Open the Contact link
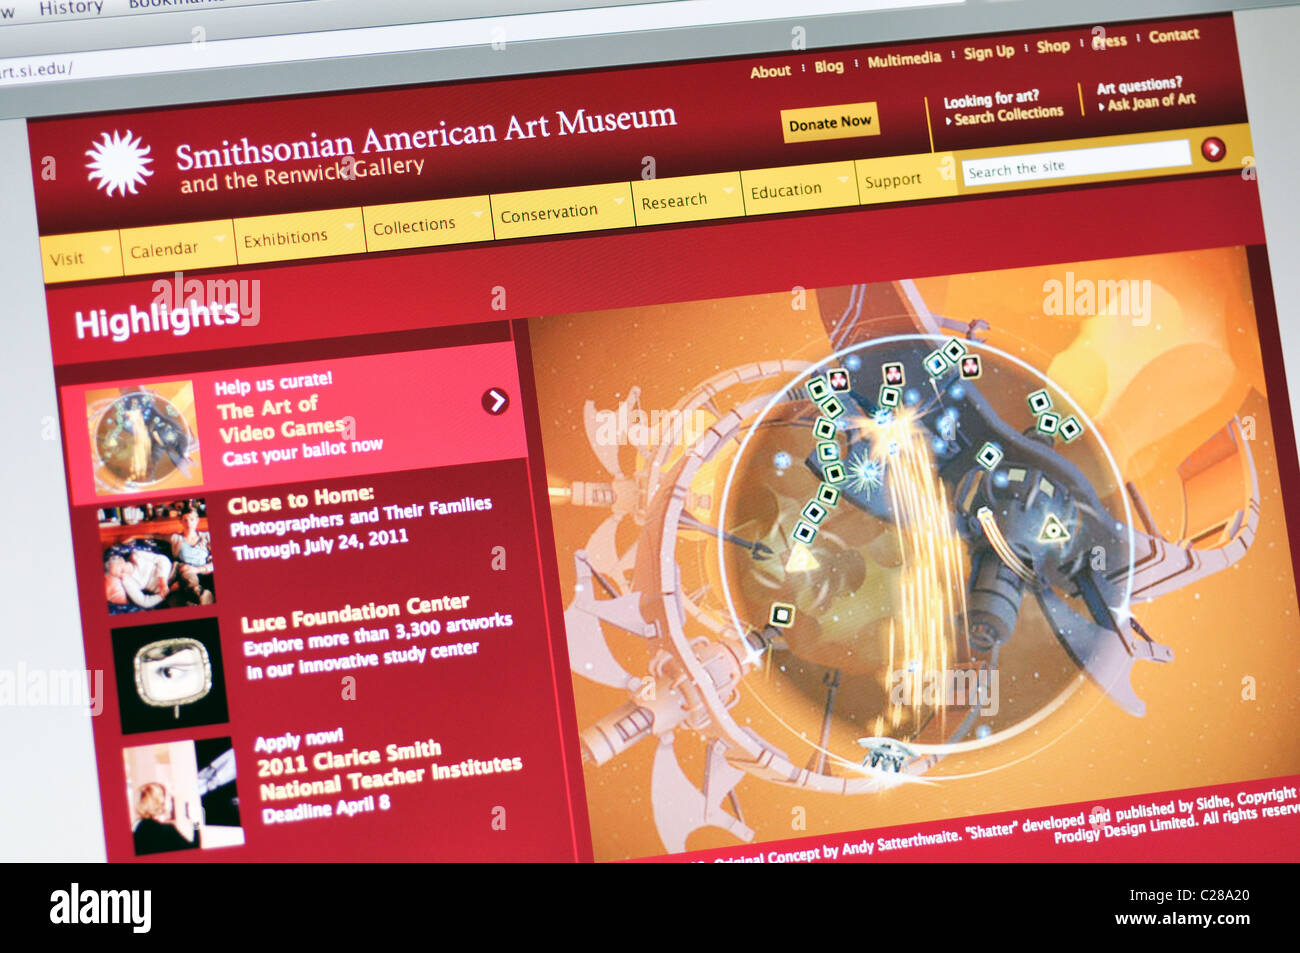Screen dimensions: 1300x953 1174,35
